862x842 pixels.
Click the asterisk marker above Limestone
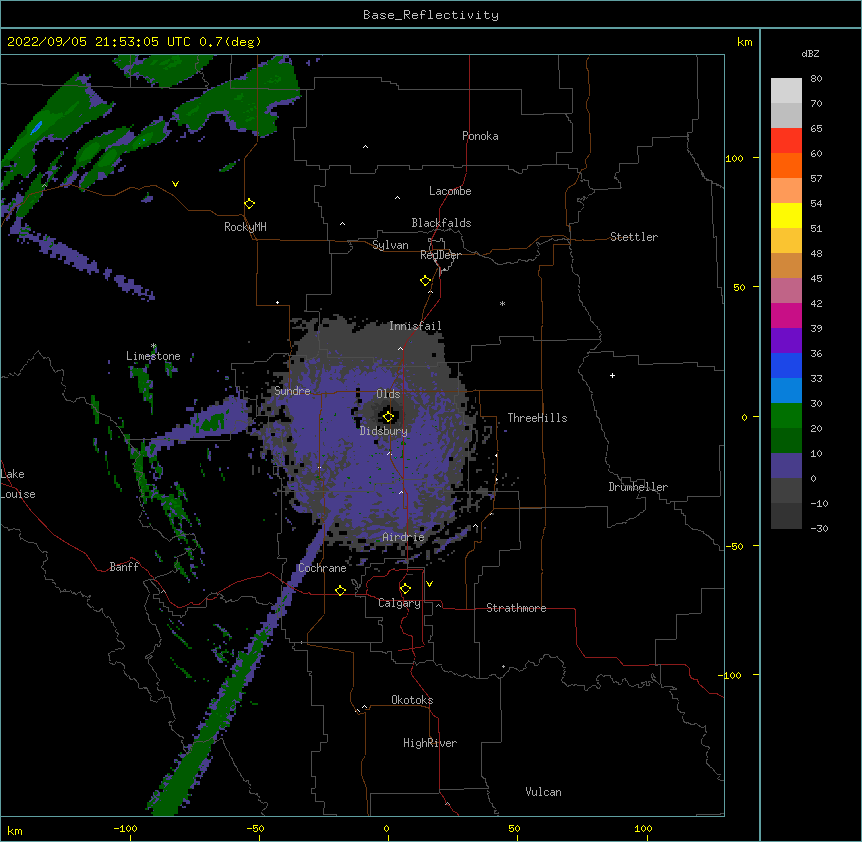click(153, 346)
